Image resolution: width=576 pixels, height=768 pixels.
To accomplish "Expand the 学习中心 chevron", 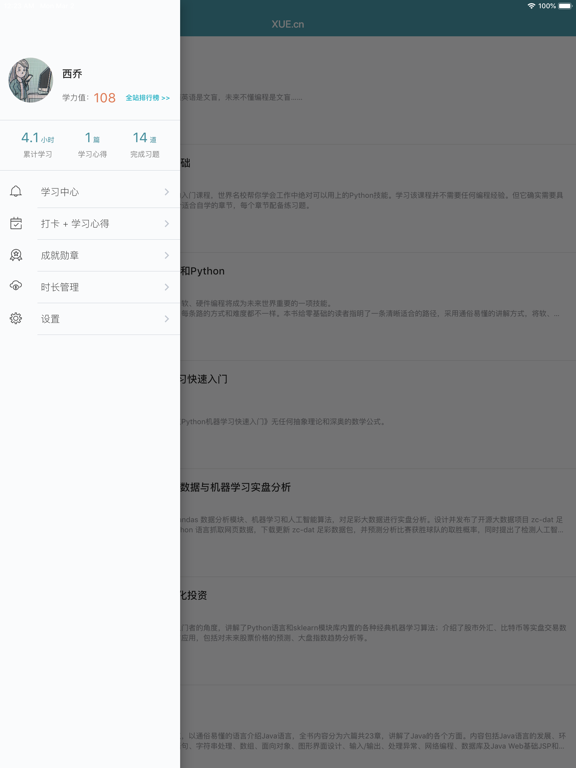I will [167, 192].
